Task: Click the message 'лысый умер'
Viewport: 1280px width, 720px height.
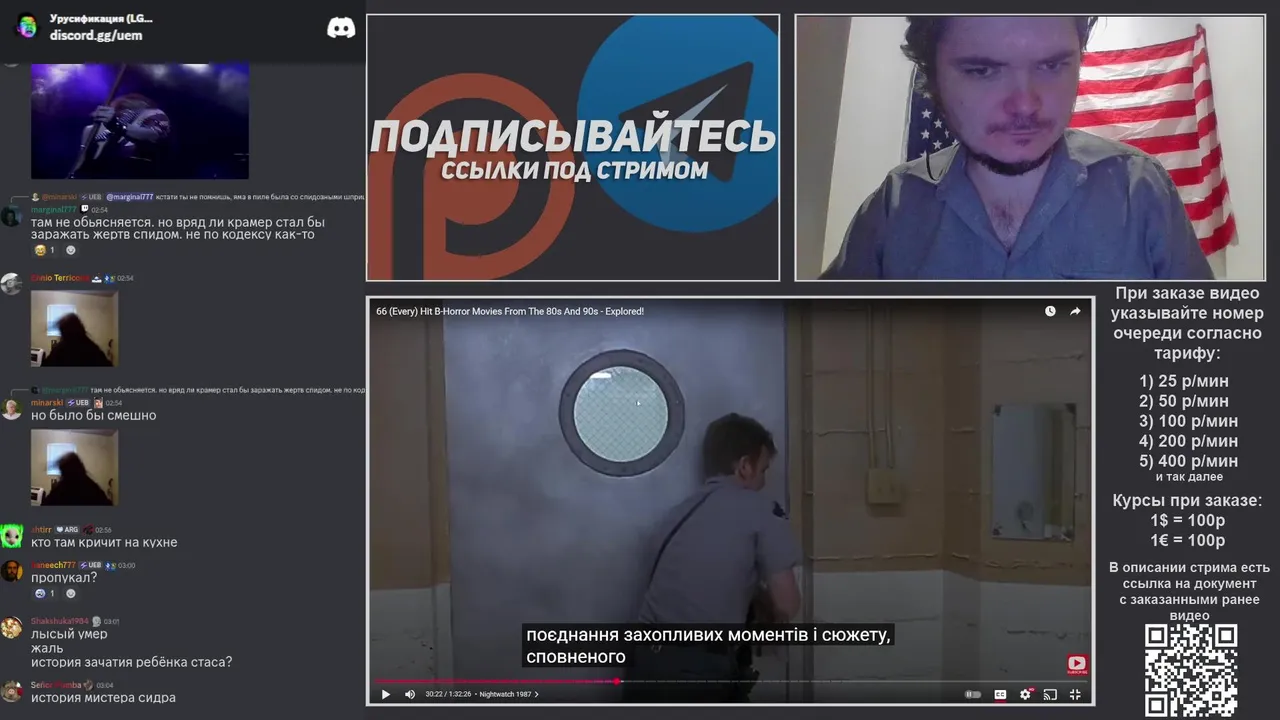Action: pyautogui.click(x=69, y=634)
